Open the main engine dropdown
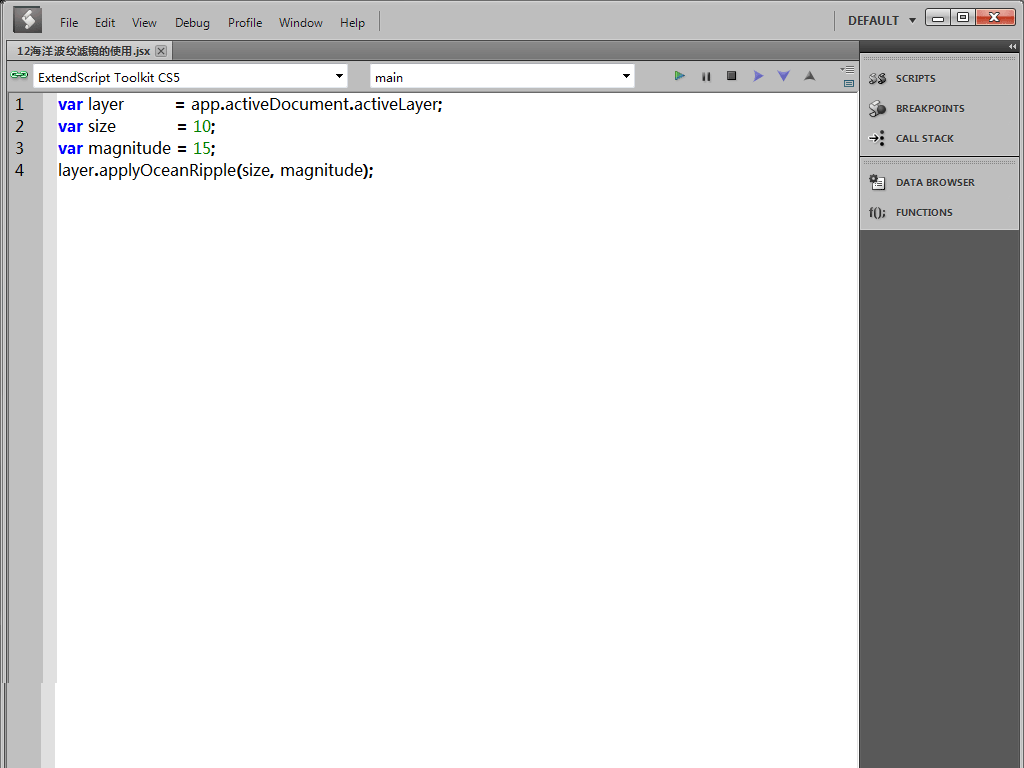 coord(502,77)
